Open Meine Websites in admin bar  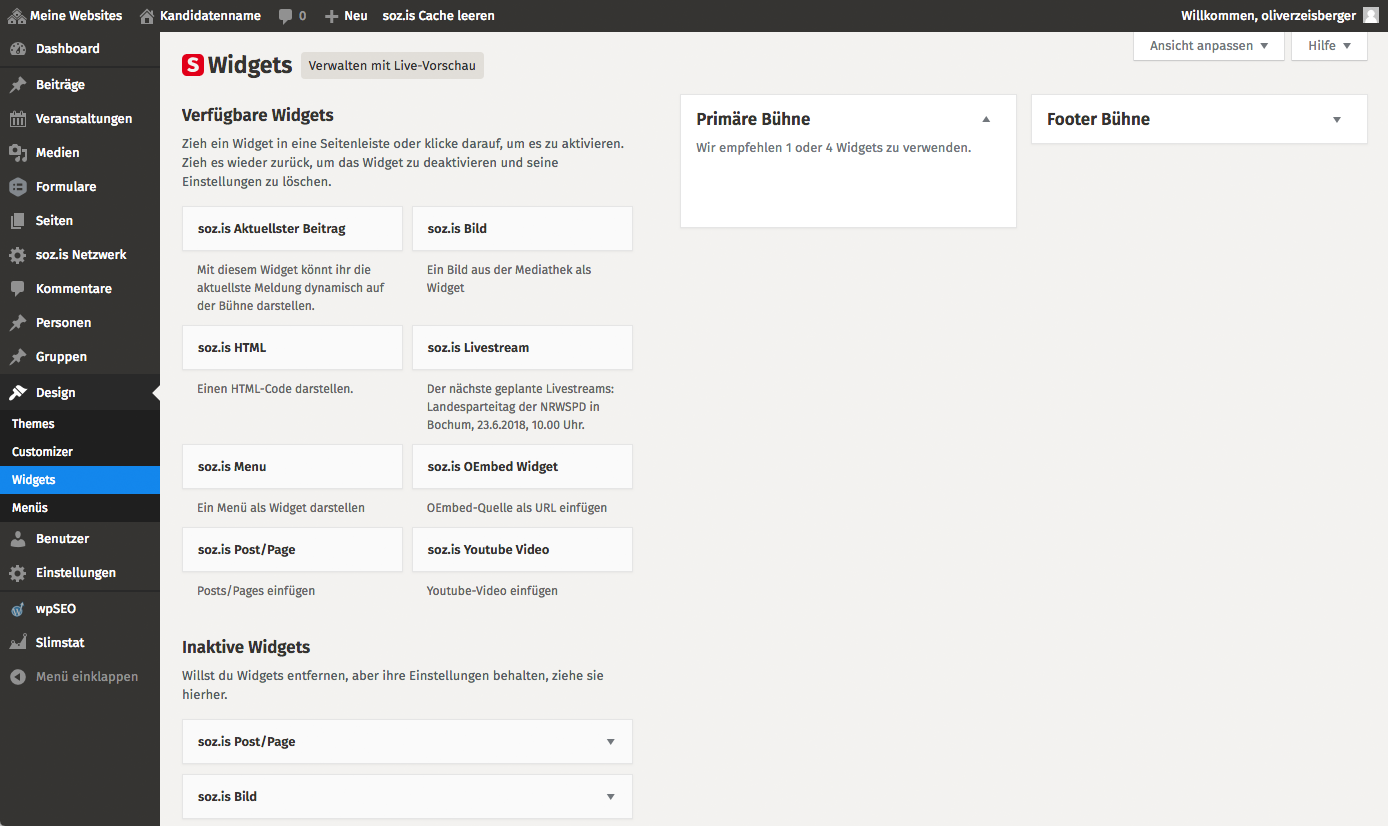[65, 16]
